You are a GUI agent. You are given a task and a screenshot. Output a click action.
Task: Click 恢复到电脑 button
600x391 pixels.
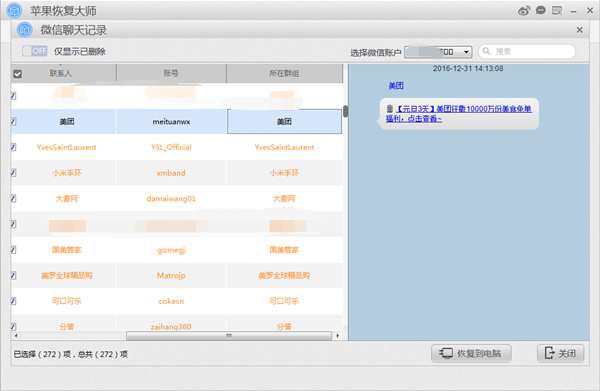click(471, 353)
